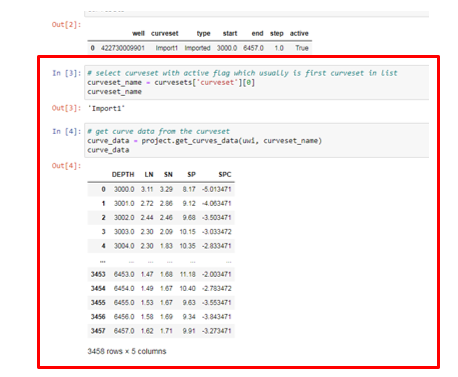Click SP value 9.63
This screenshot has width=458, height=377.
point(189,303)
